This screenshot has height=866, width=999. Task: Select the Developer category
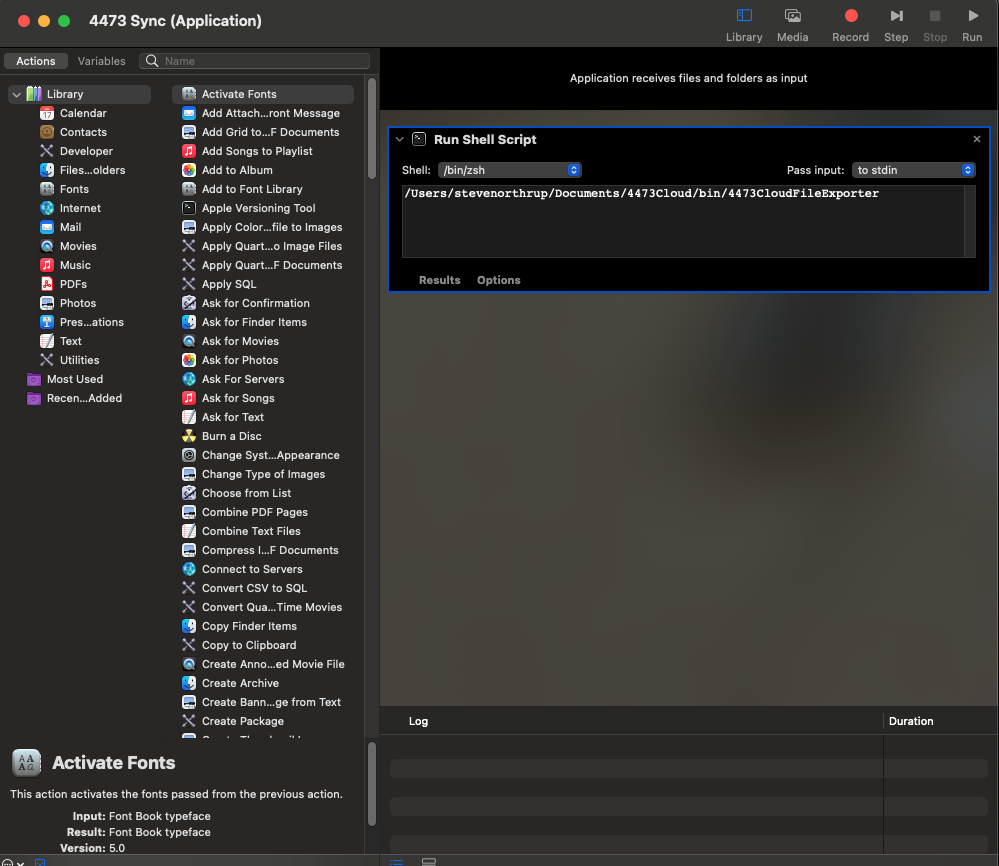86,151
